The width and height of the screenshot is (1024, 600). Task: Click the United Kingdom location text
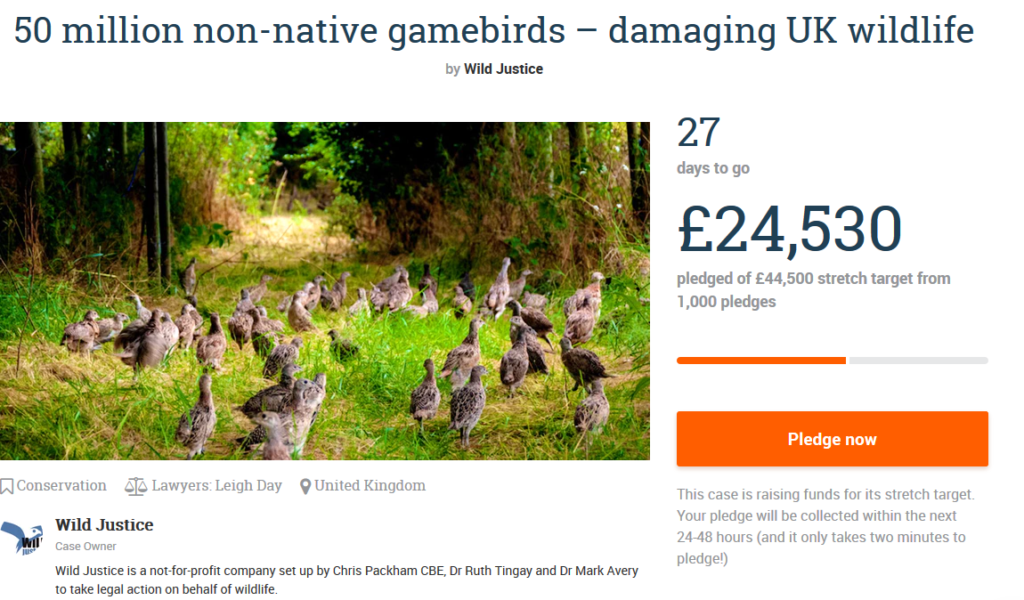click(370, 486)
